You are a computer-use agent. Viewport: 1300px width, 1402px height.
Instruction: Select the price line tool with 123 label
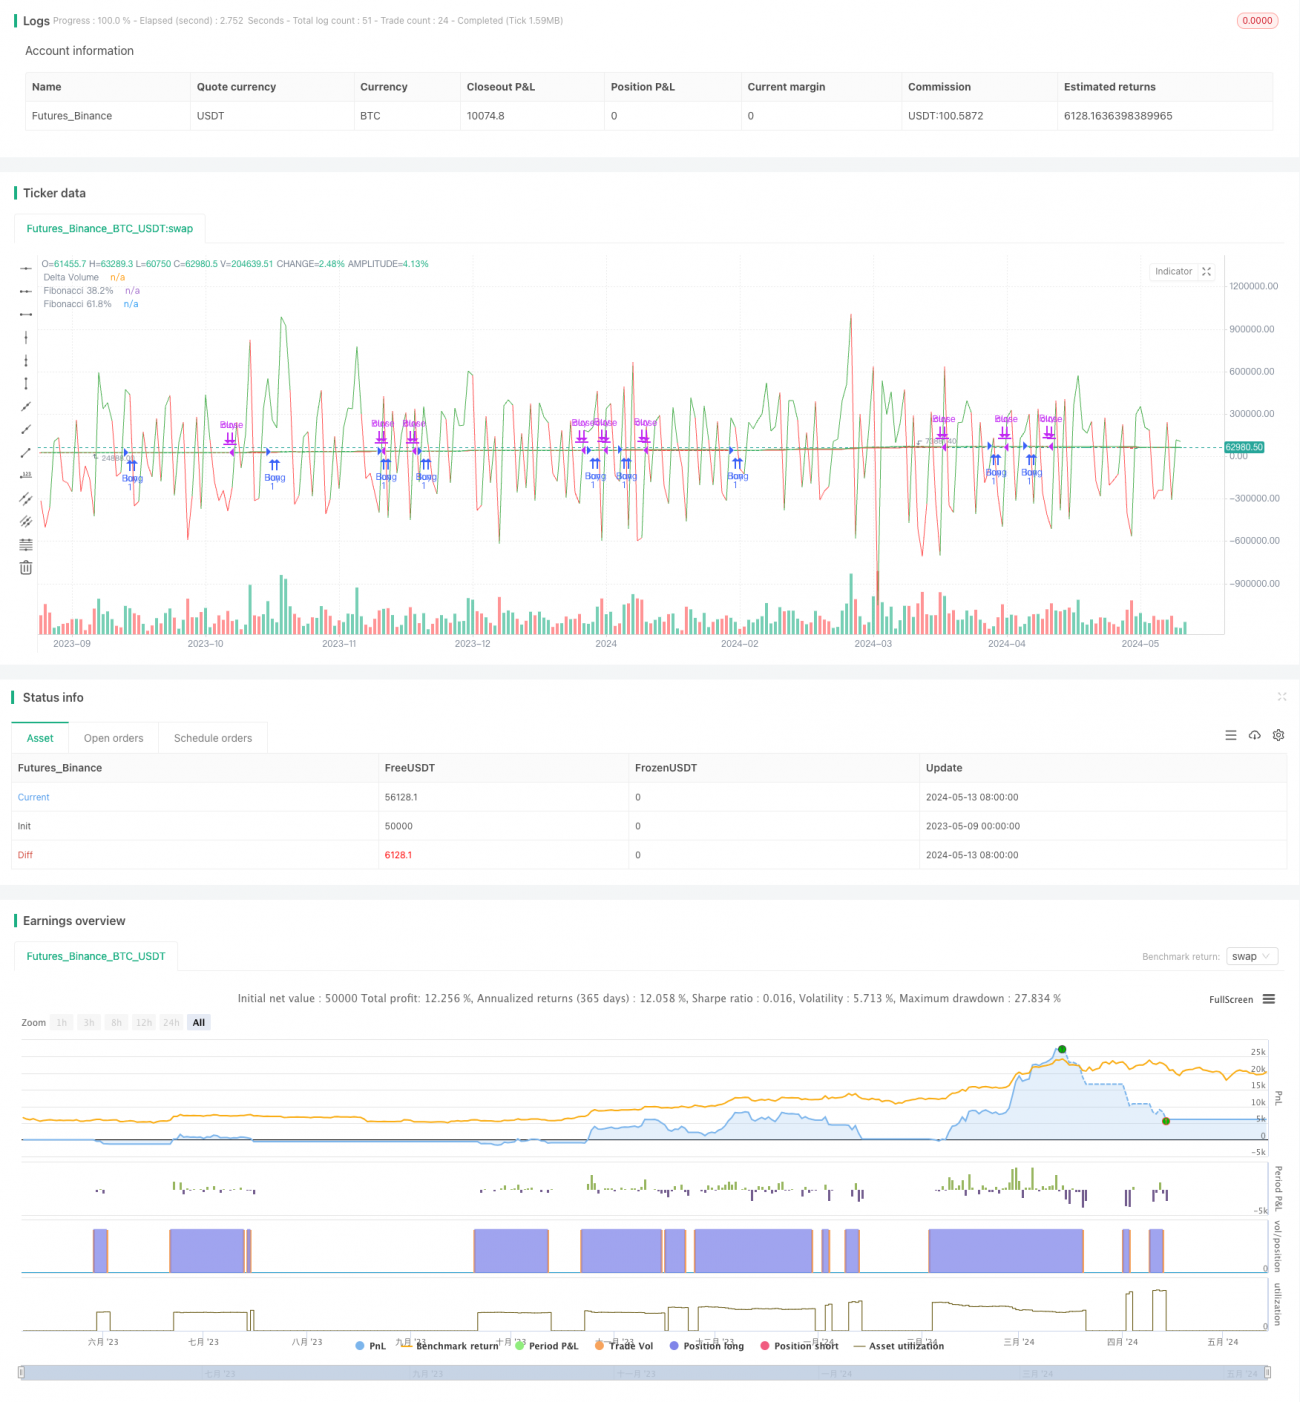tap(26, 475)
